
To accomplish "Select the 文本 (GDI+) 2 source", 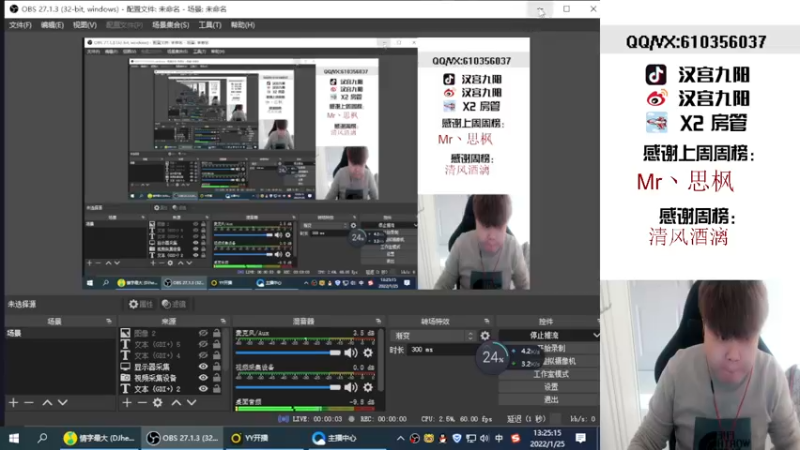I will coord(158,389).
